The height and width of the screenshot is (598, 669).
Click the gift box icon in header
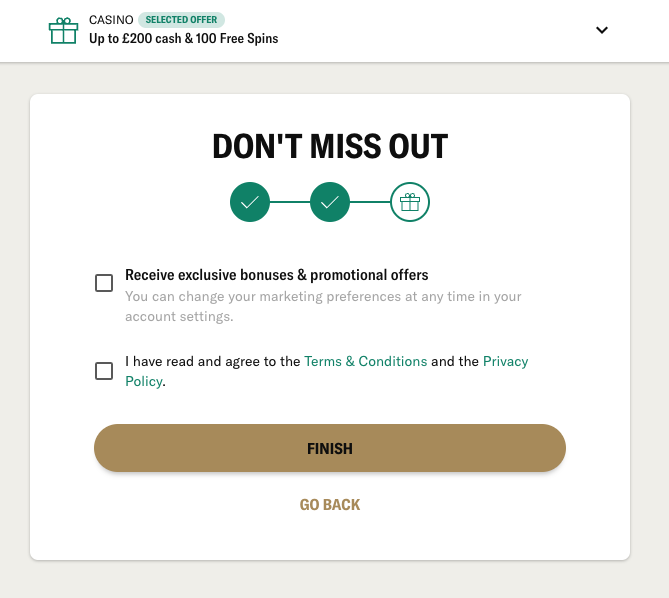tap(63, 31)
